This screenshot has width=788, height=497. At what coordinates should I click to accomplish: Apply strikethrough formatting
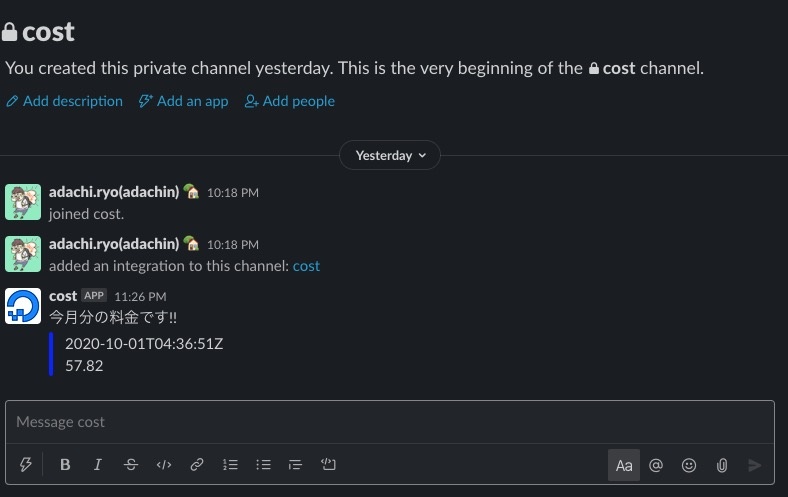coord(131,465)
